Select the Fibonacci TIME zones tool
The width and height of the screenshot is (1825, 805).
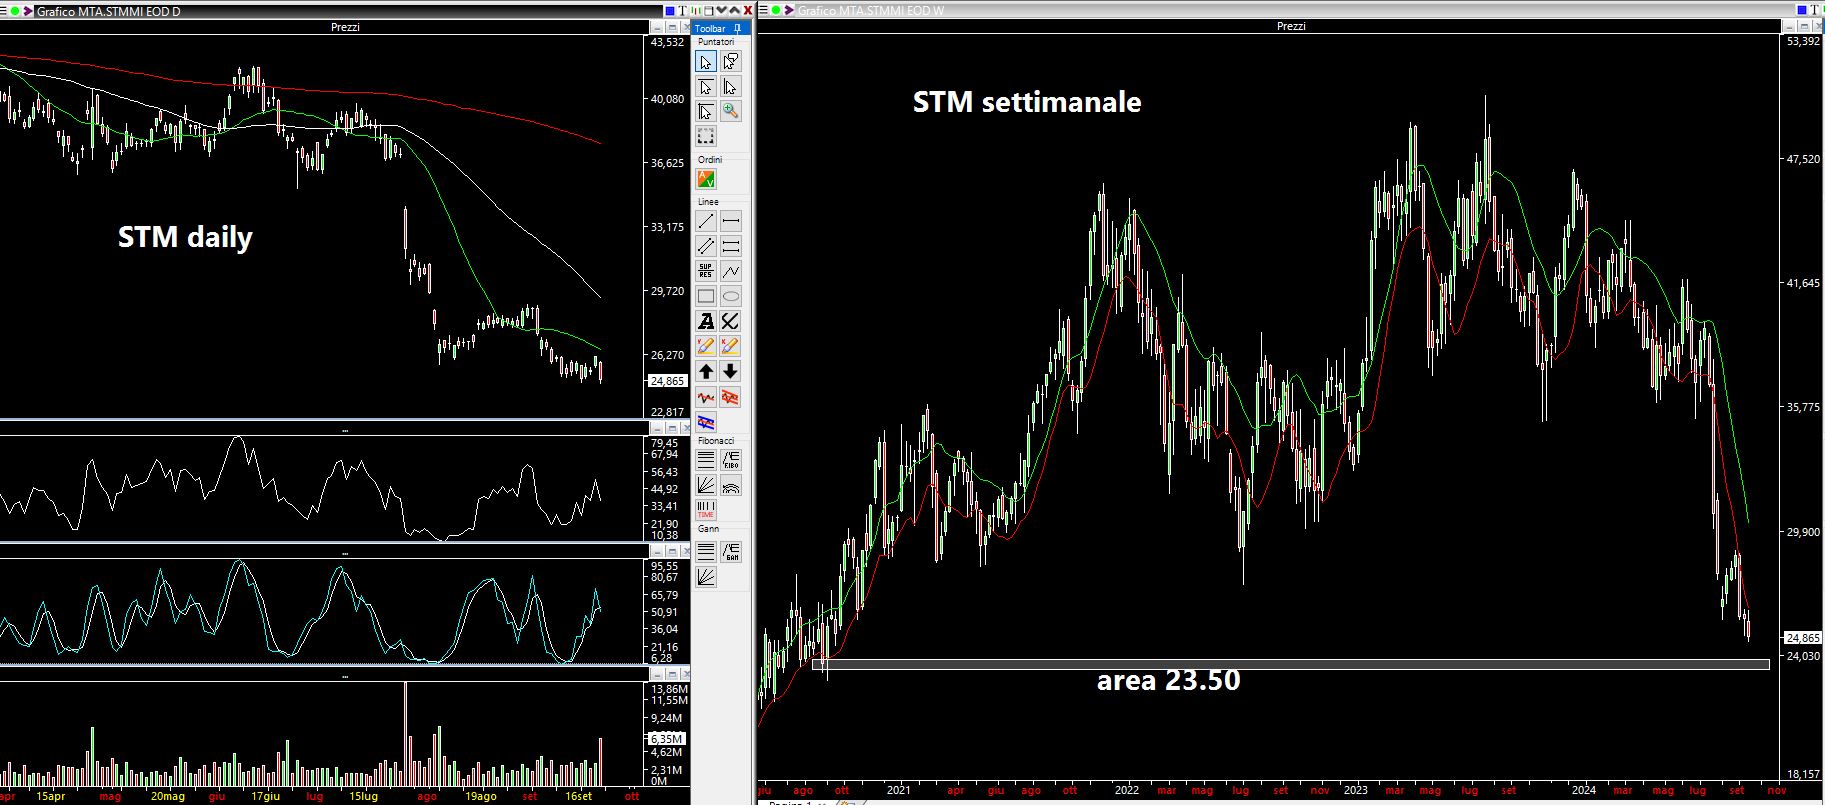point(706,510)
